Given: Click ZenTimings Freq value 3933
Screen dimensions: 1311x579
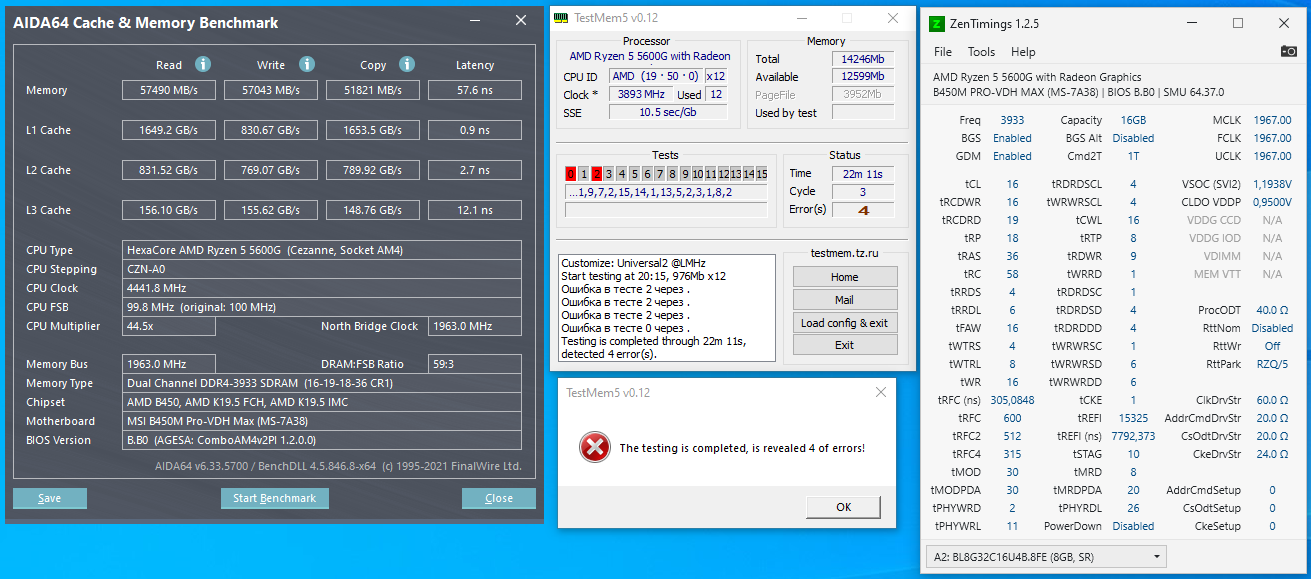Looking at the screenshot, I should (x=1012, y=120).
